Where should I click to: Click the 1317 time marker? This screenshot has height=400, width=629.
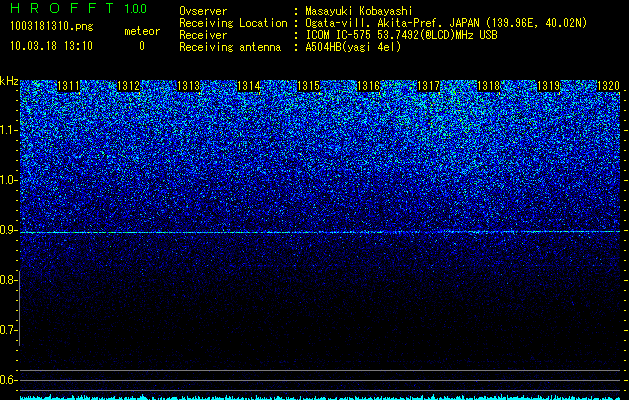[428, 86]
